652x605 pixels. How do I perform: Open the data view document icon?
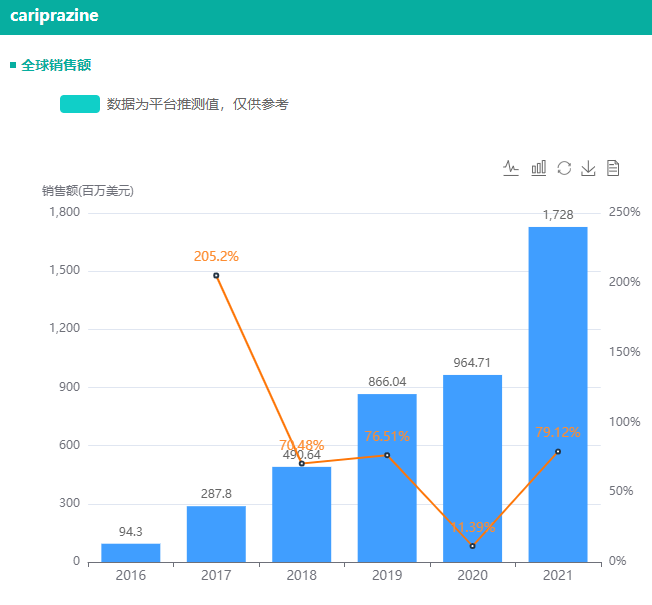tap(614, 168)
